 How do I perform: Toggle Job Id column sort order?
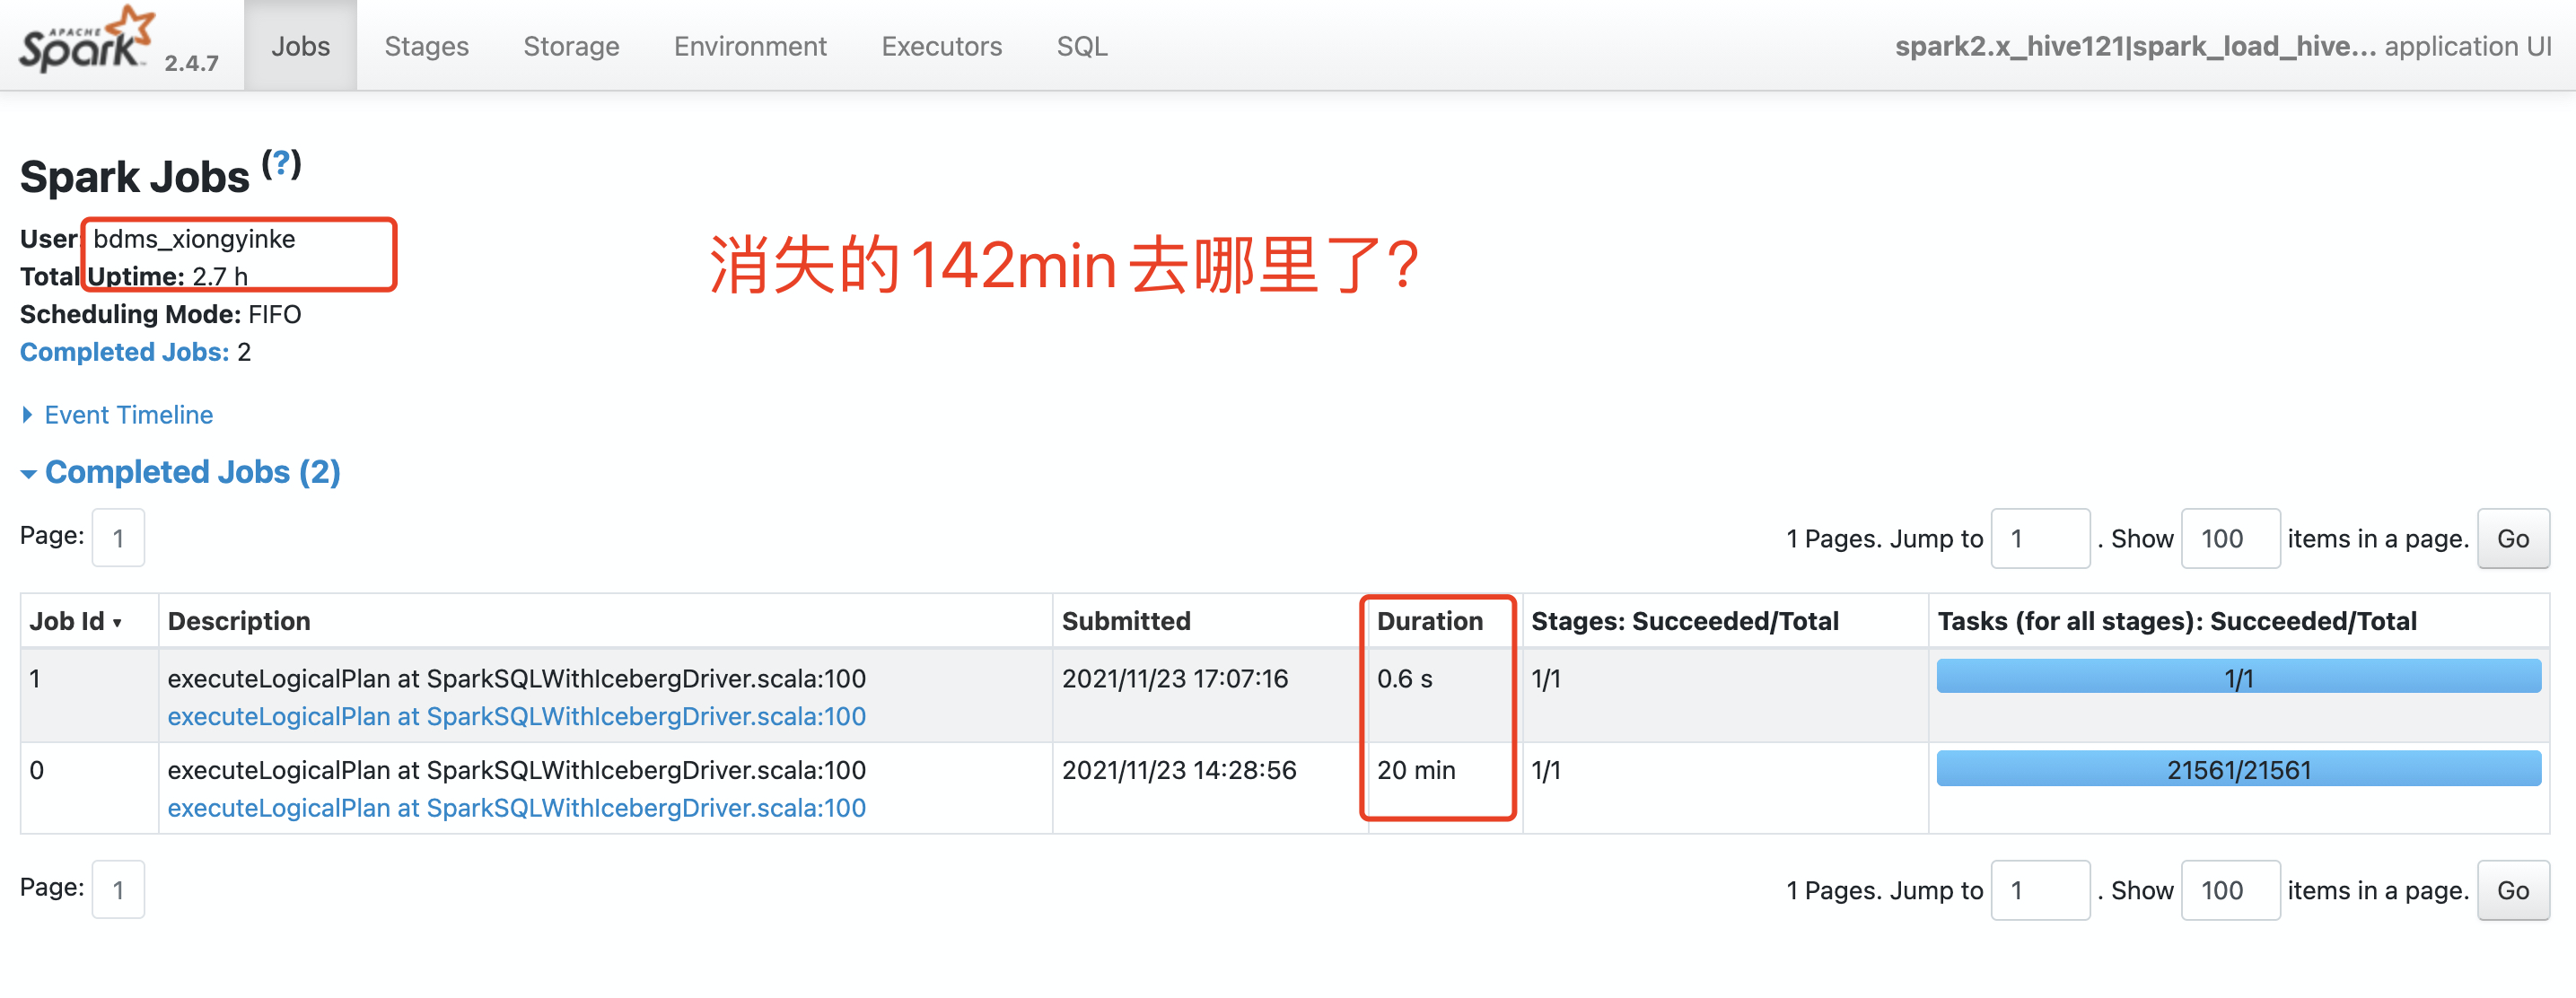coord(75,620)
